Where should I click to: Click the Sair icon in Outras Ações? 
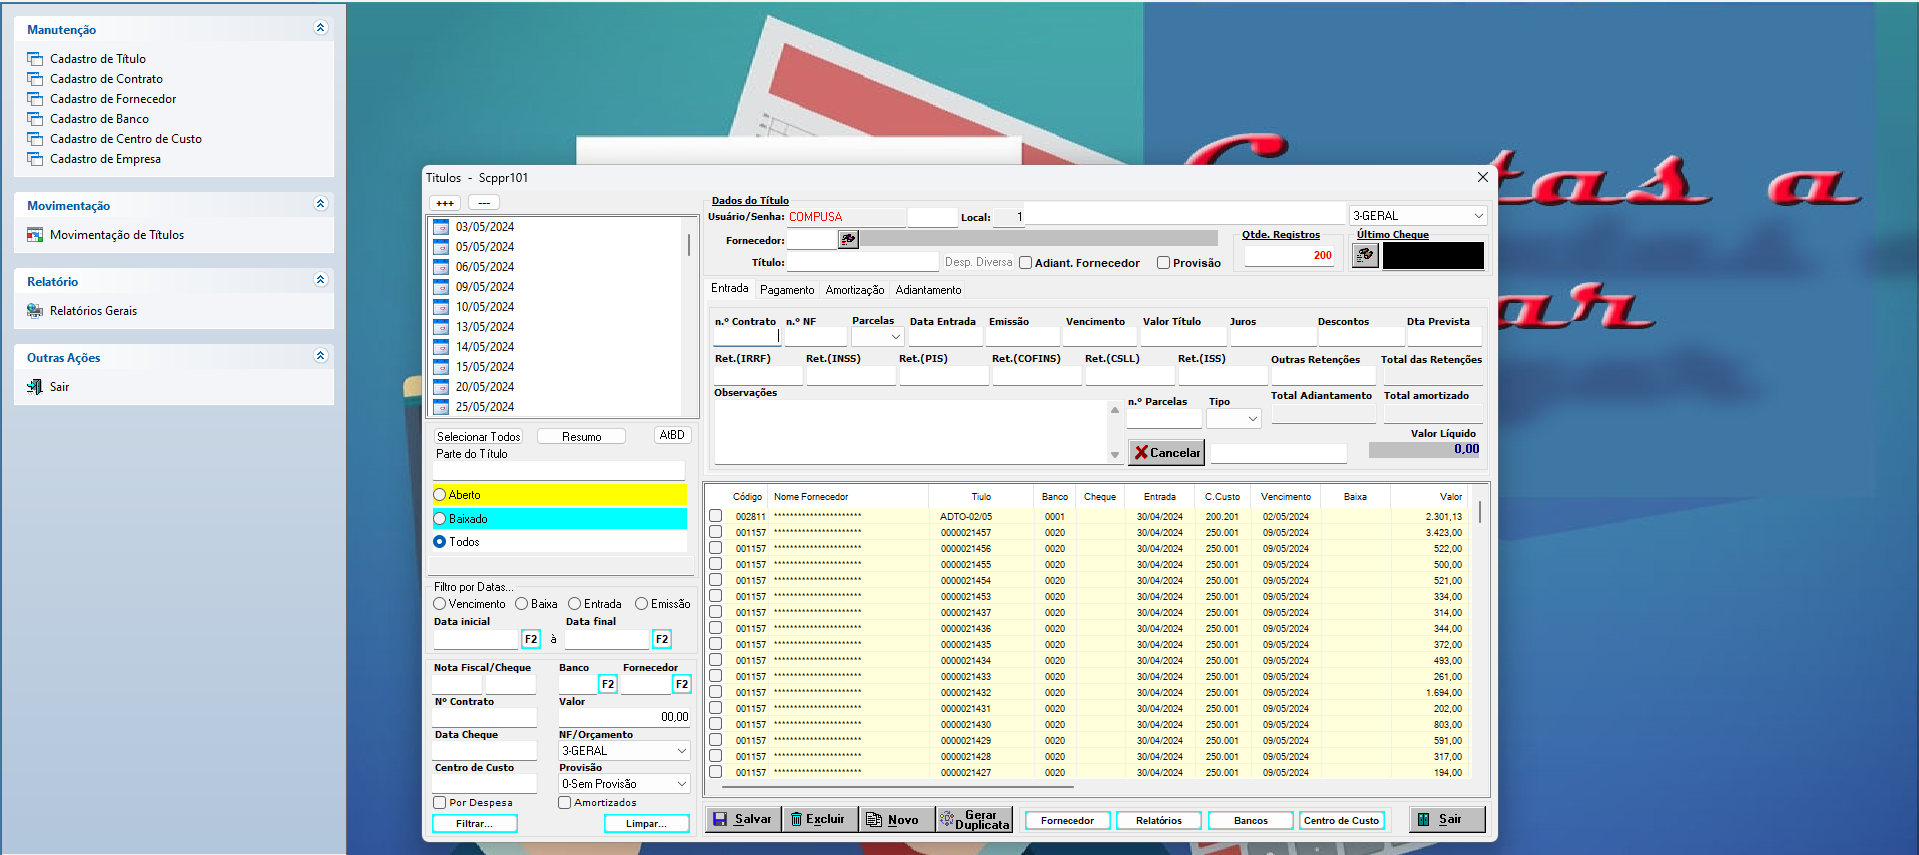[35, 387]
